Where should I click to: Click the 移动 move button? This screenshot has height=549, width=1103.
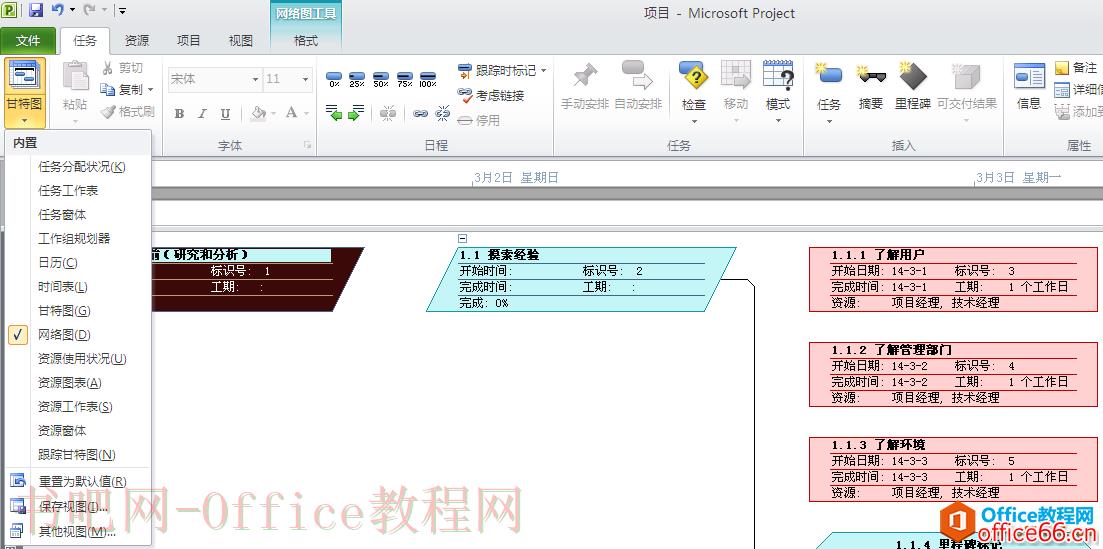click(736, 92)
